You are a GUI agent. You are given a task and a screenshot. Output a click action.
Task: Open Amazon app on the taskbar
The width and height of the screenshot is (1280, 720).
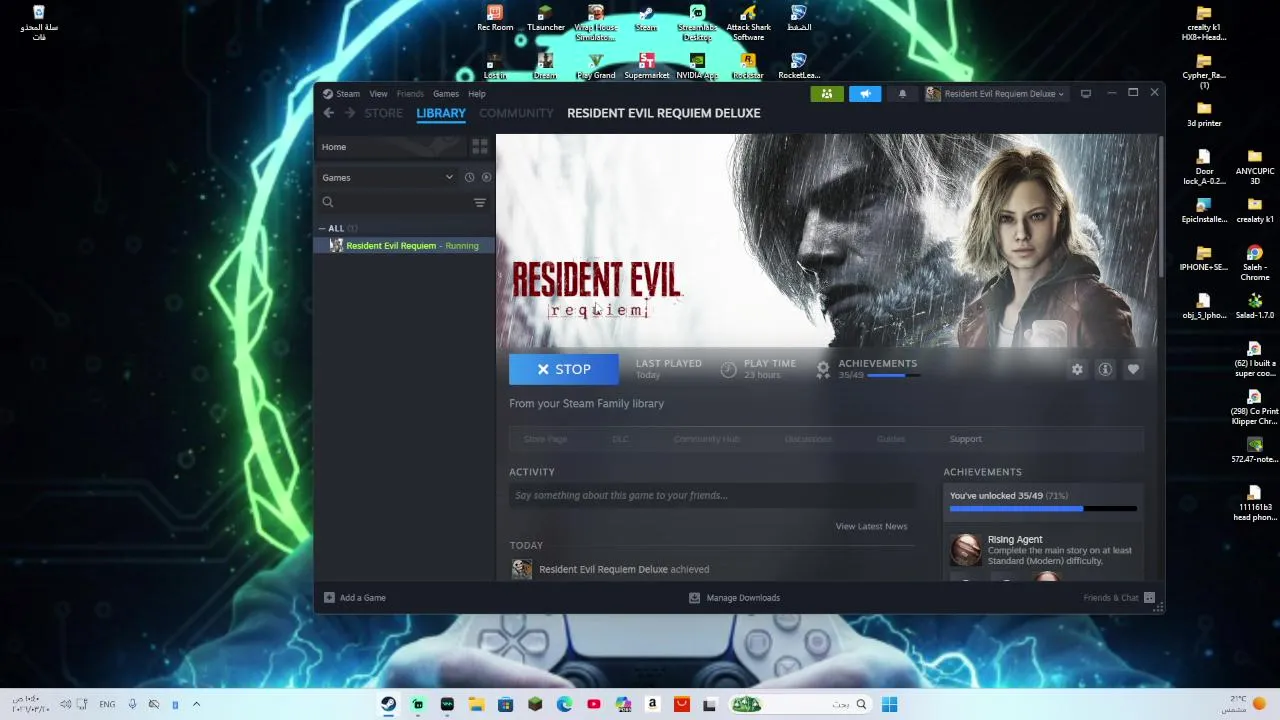pos(652,704)
